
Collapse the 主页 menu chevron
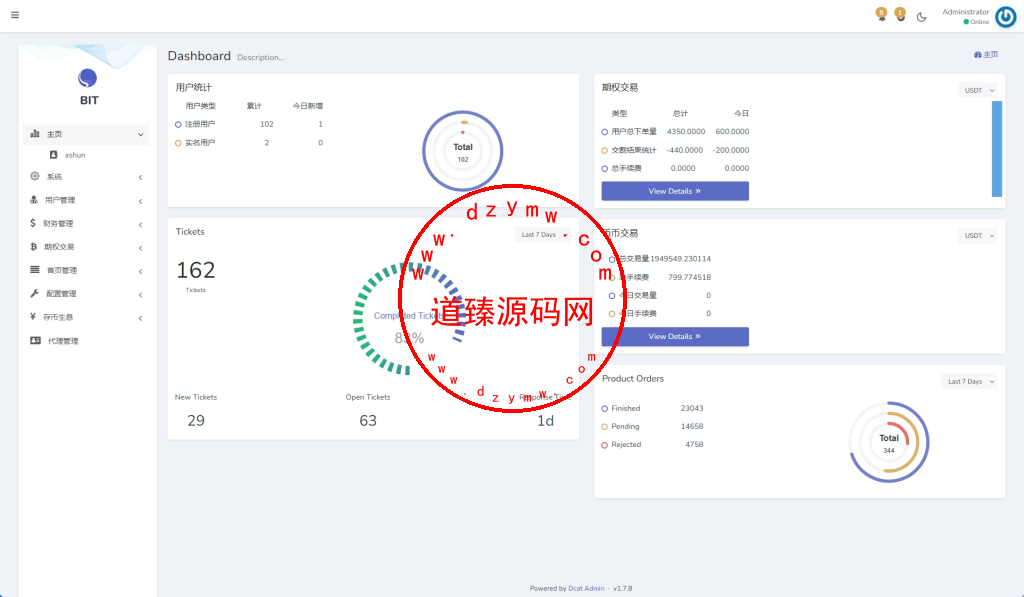(140, 135)
